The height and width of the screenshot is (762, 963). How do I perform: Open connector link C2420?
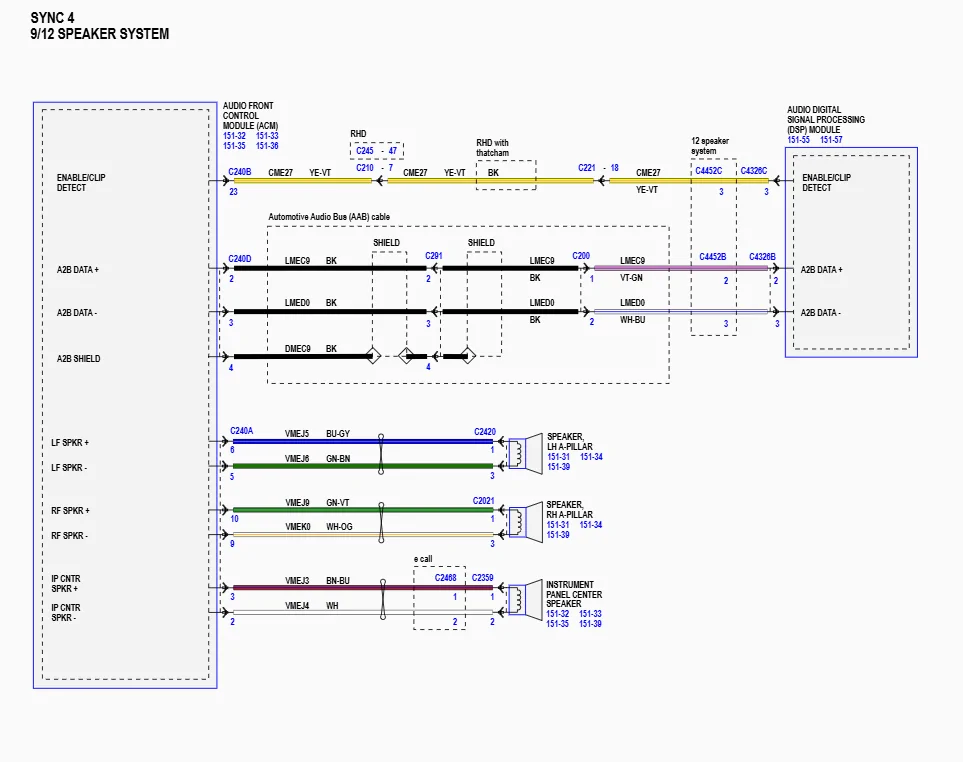point(485,432)
